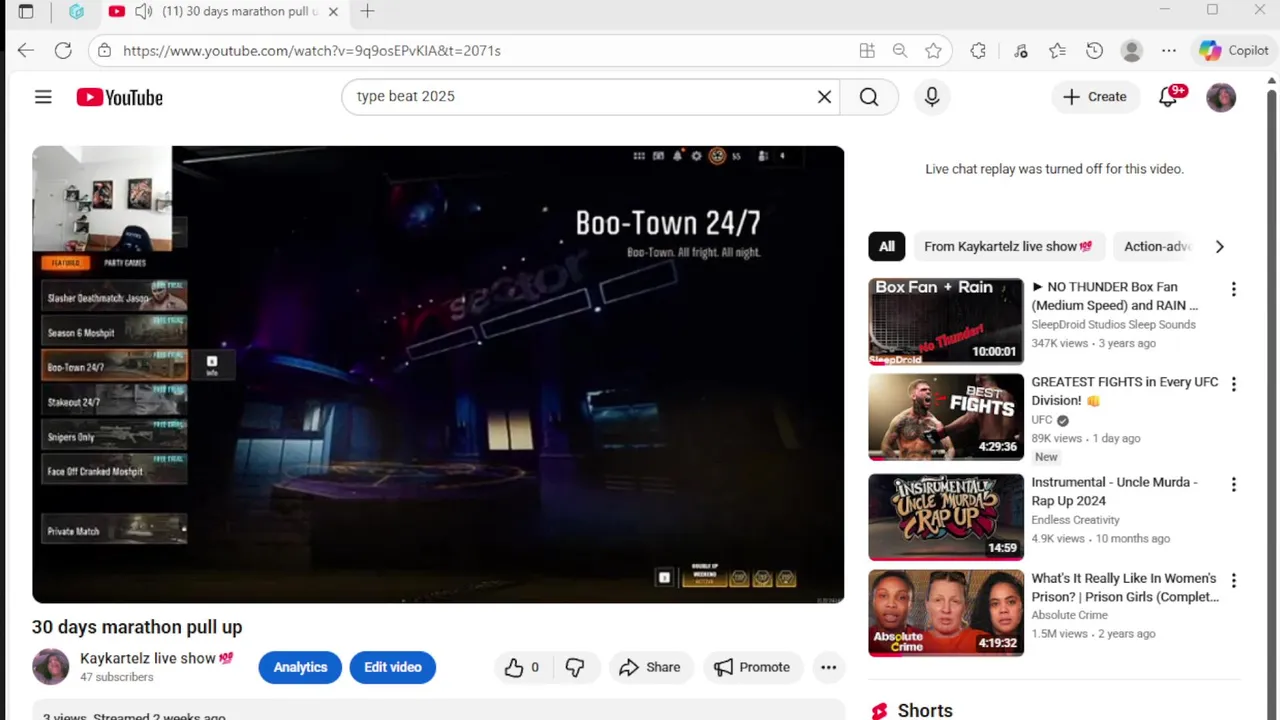Click the Create button
Viewport: 1280px width, 720px height.
pos(1095,97)
